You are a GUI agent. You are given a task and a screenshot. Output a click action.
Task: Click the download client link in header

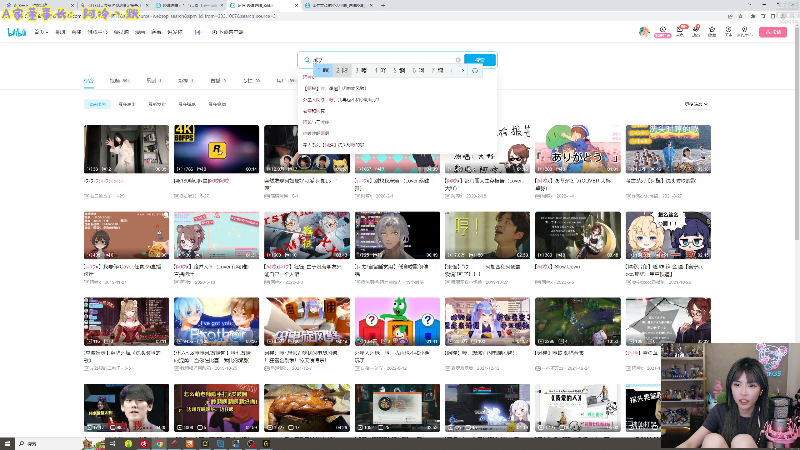point(227,32)
